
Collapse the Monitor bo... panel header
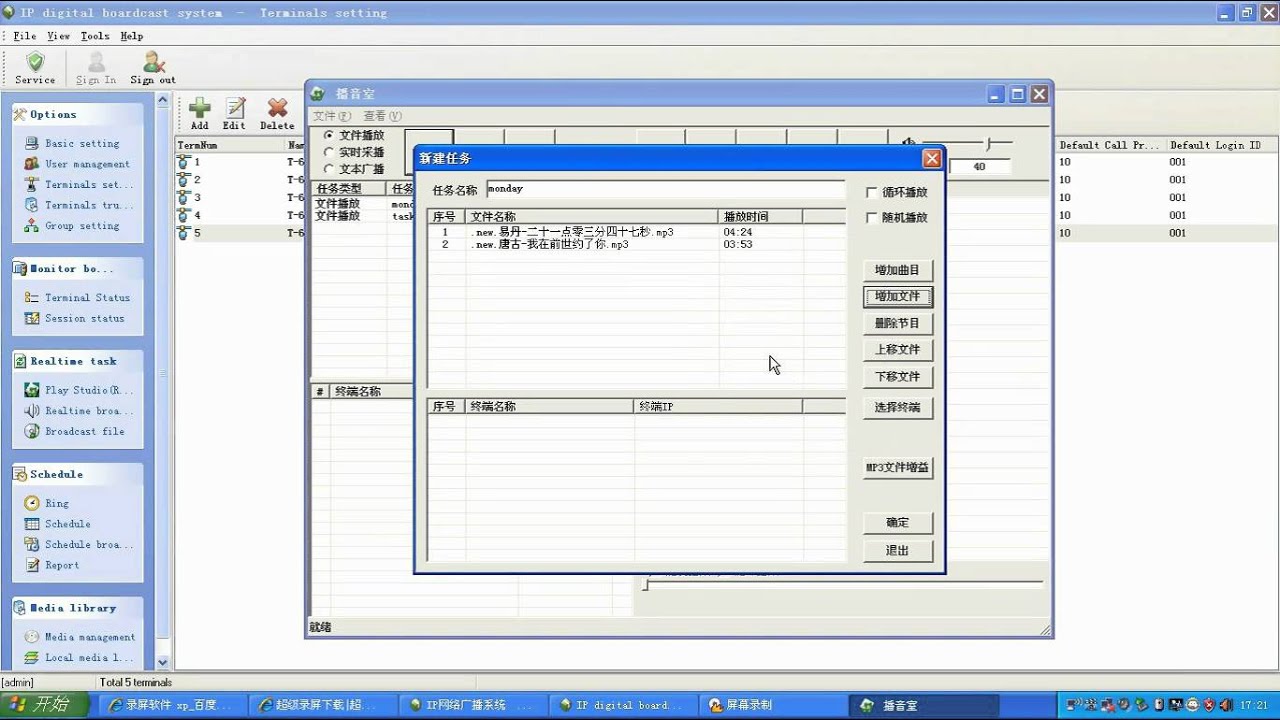tap(77, 268)
